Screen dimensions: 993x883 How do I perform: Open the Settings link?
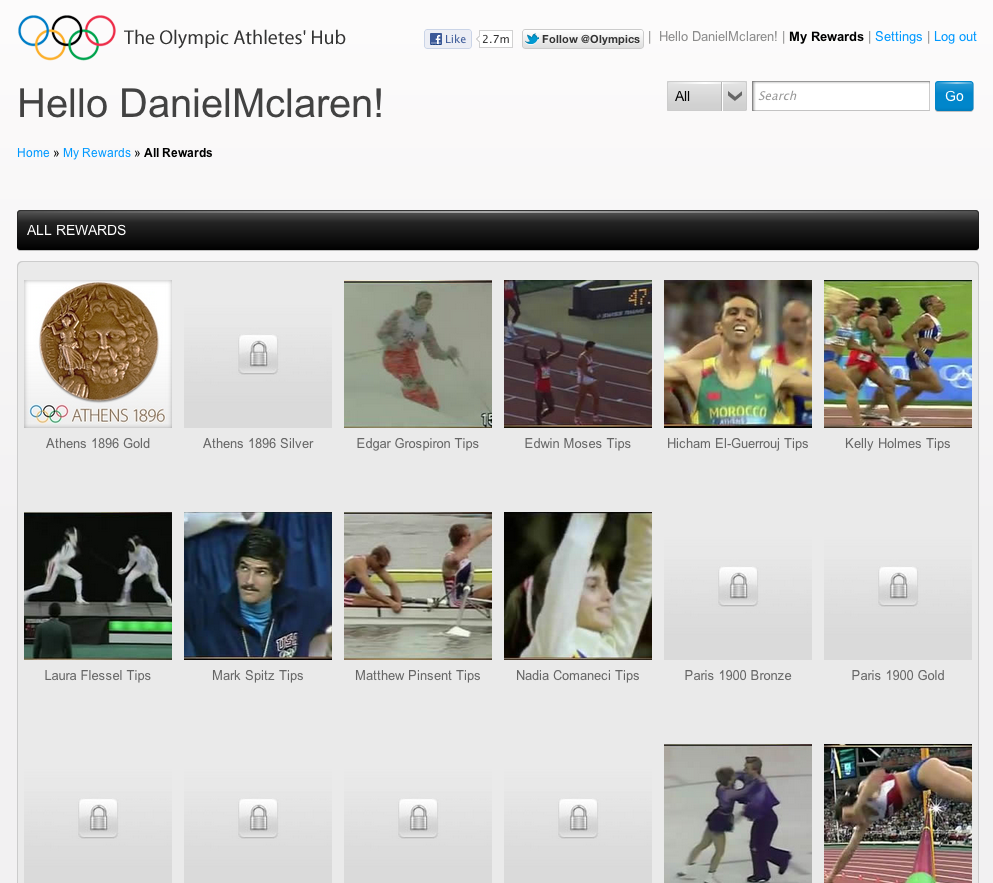(898, 37)
